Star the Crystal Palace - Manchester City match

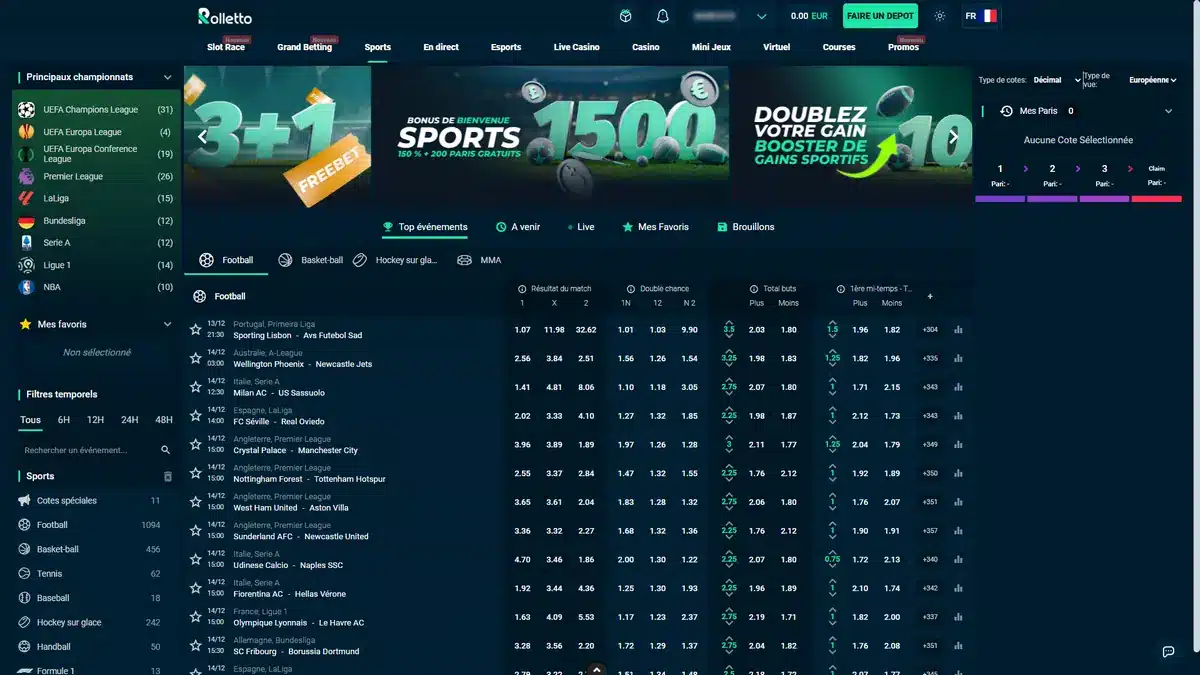point(196,444)
